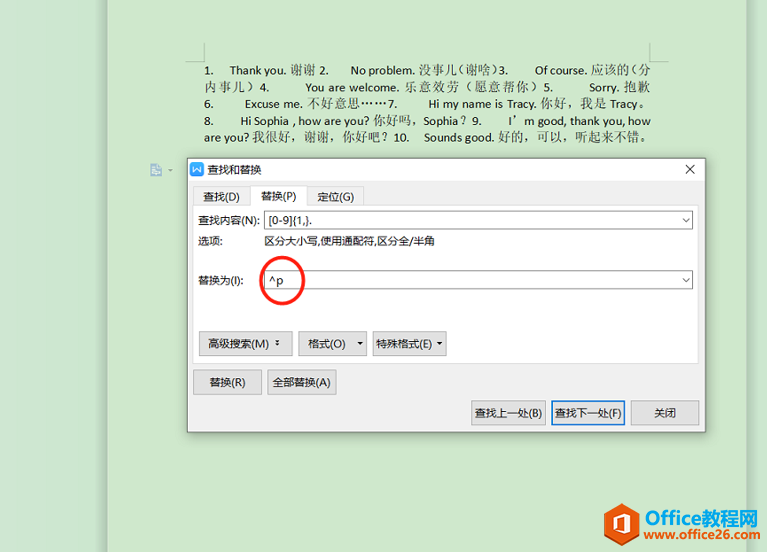Open the 定位(G) tab

335,197
